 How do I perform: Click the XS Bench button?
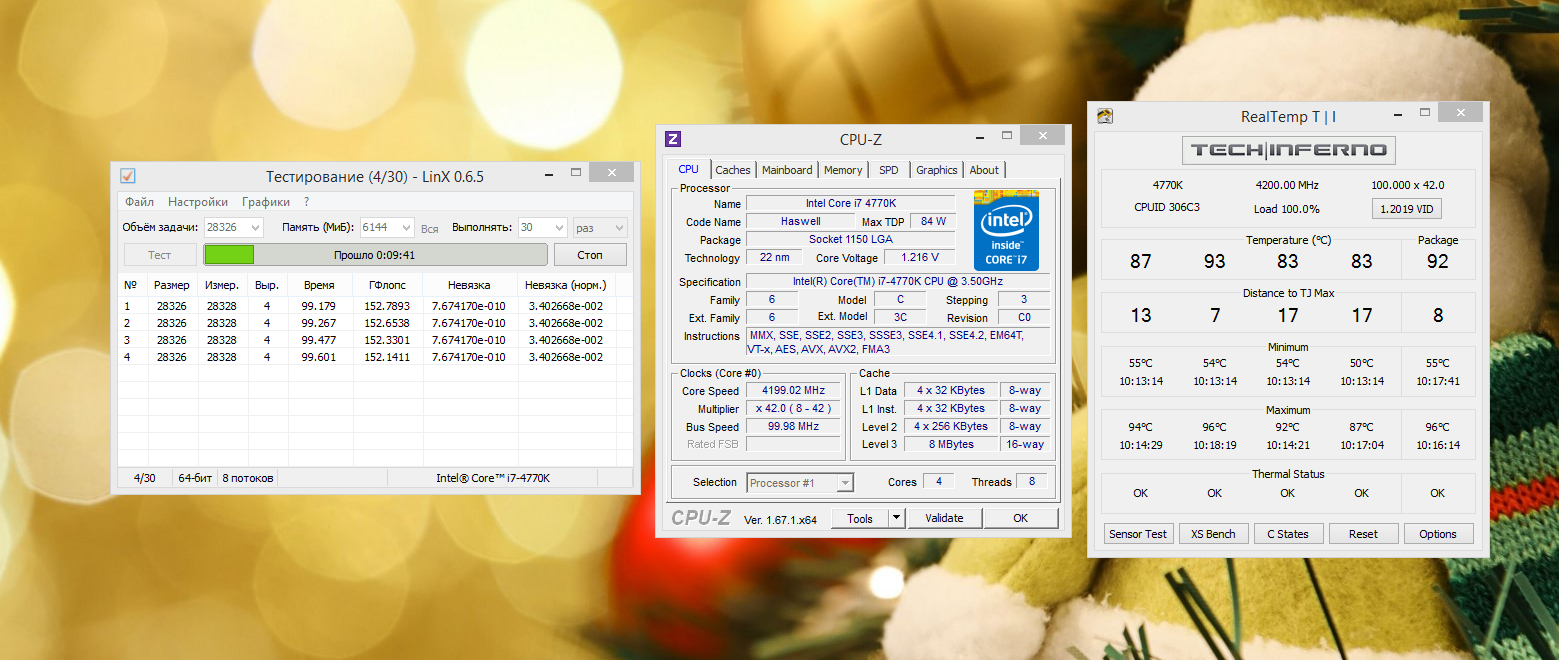pos(1213,534)
